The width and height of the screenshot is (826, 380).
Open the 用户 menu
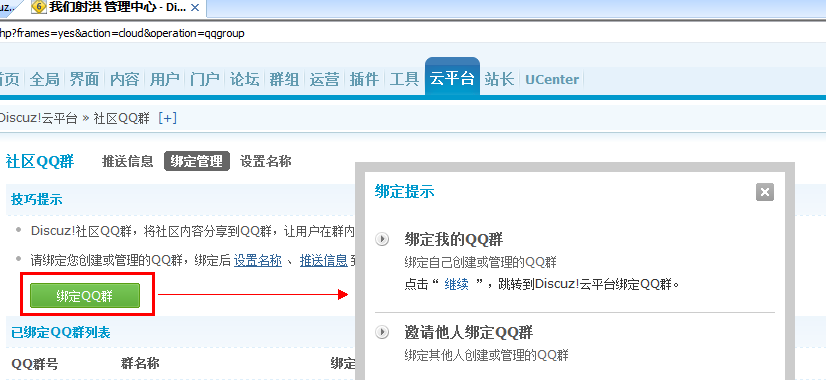coord(164,80)
